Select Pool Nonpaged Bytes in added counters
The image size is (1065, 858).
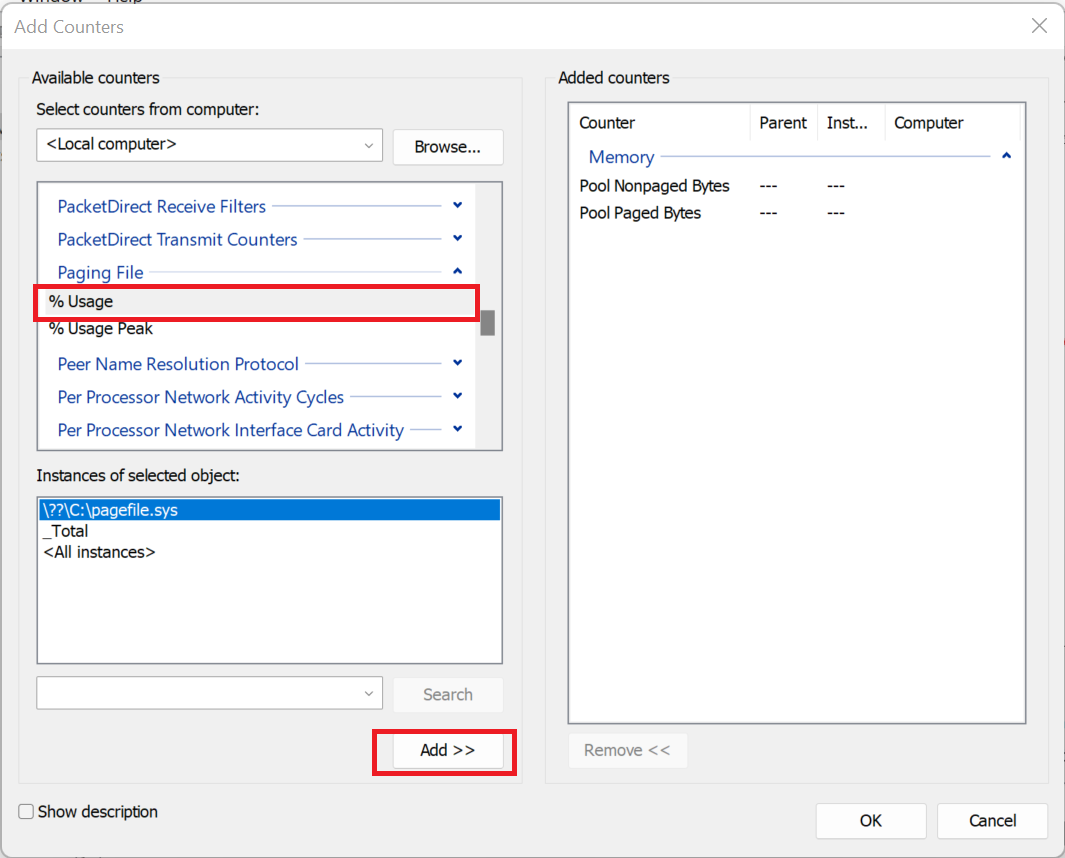[x=654, y=186]
